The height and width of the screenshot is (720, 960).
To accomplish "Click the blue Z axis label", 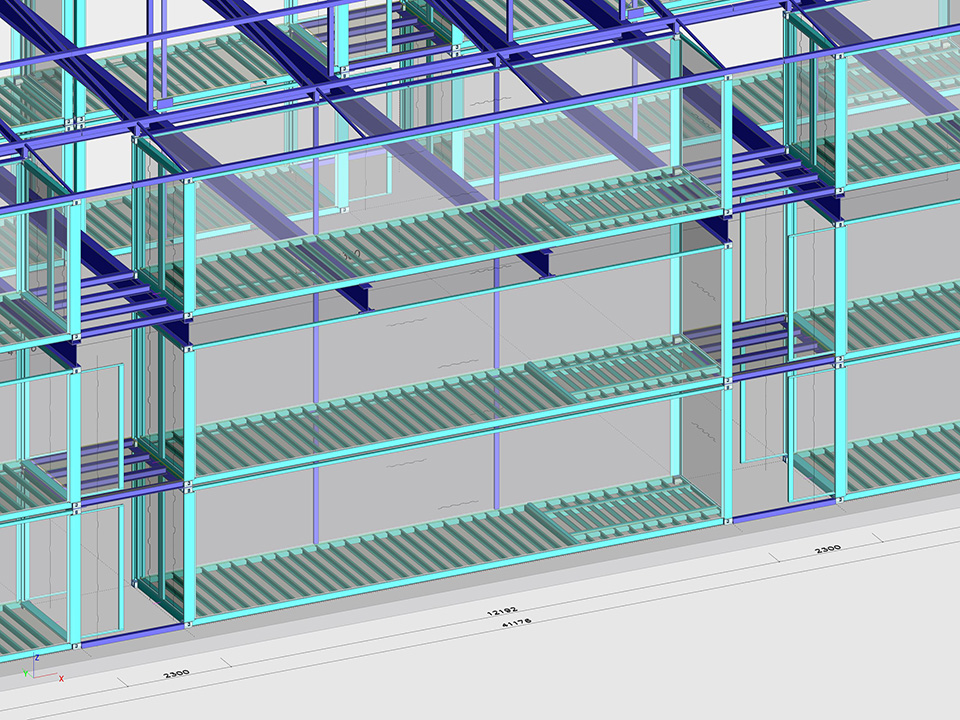I will (x=37, y=657).
